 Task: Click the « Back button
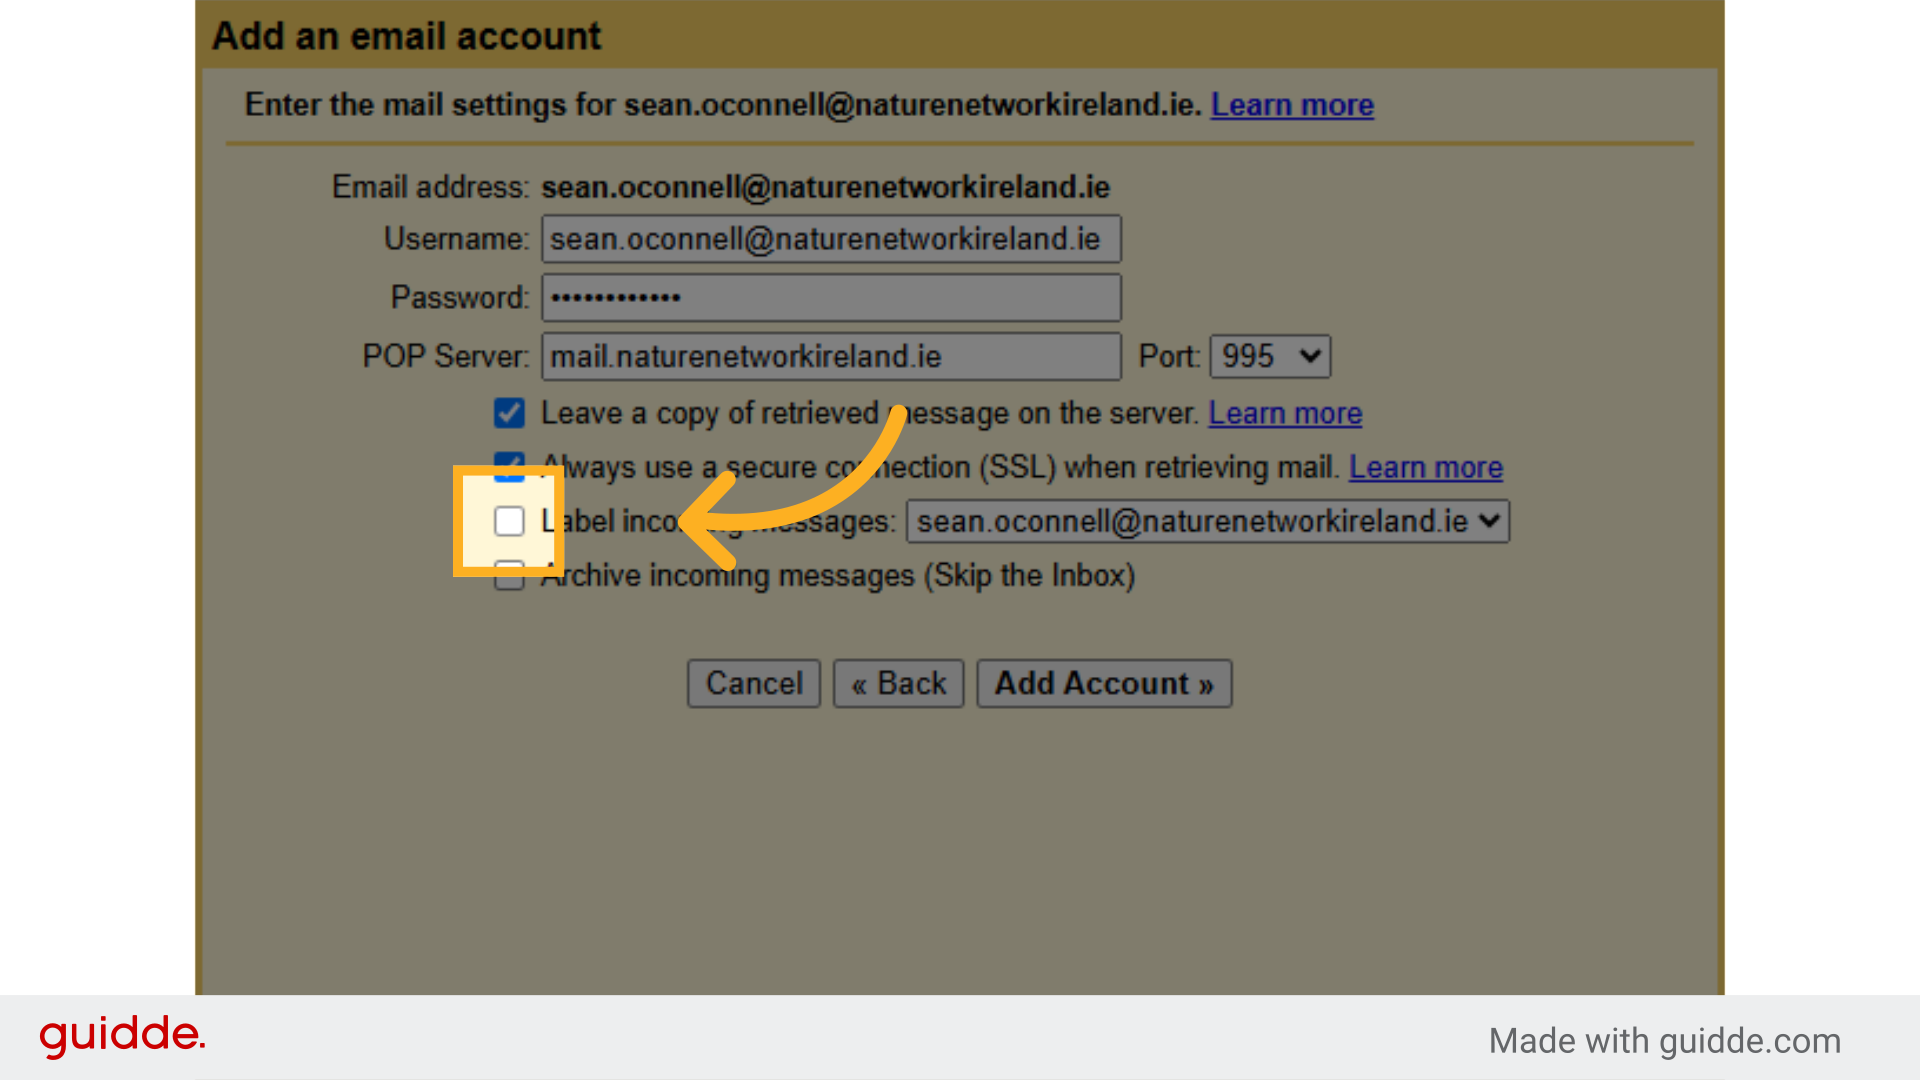coord(897,683)
